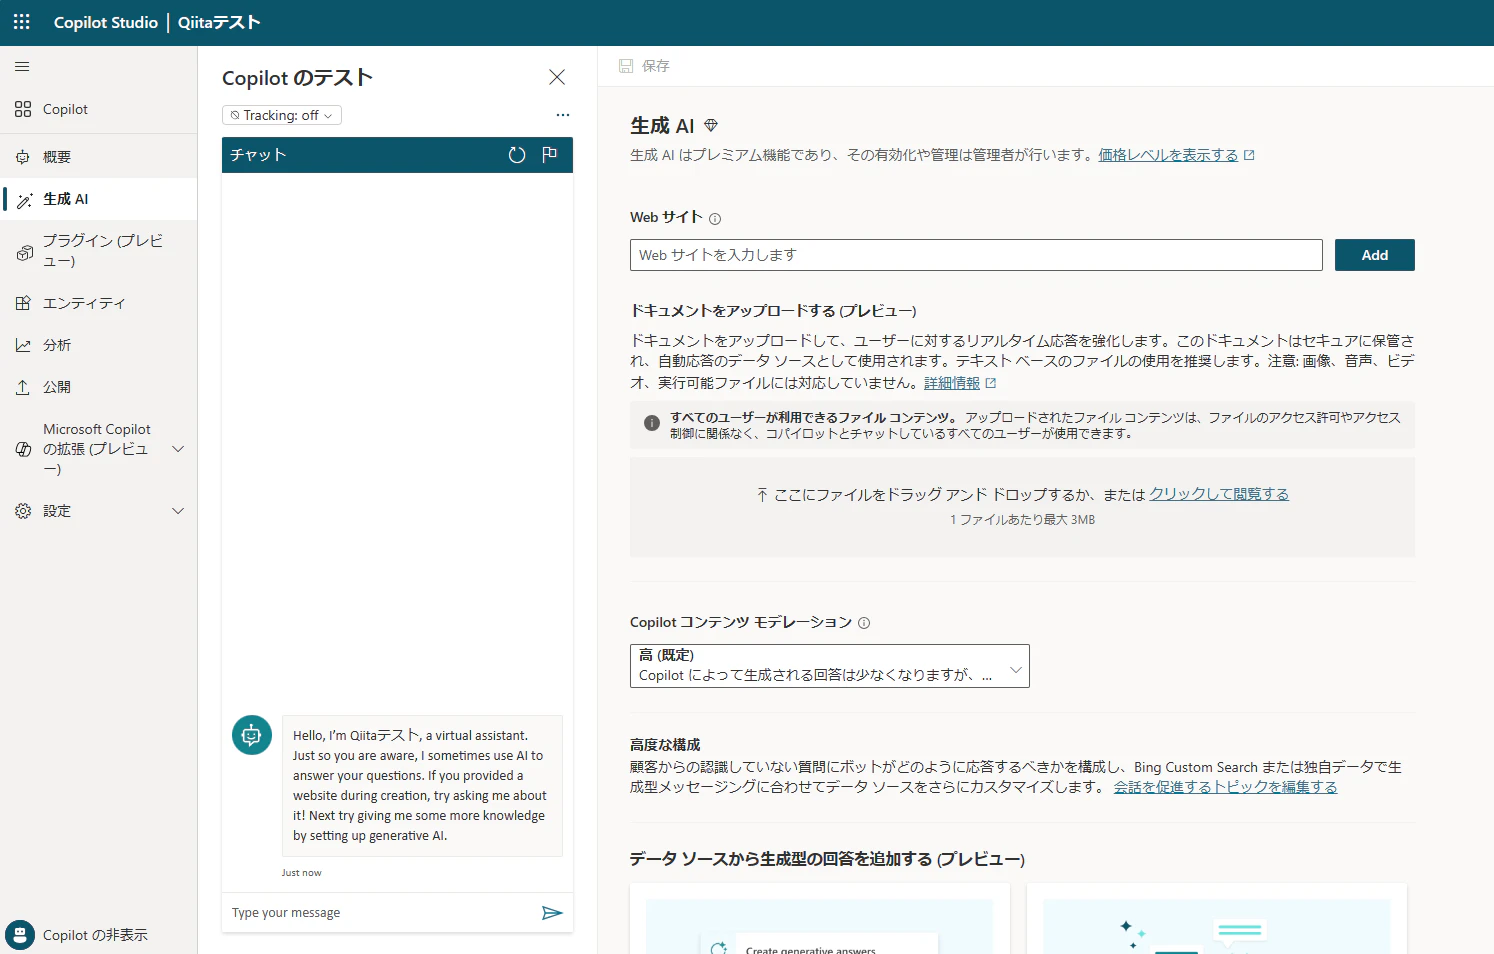
Task: Send message with the paper plane icon
Action: [552, 913]
